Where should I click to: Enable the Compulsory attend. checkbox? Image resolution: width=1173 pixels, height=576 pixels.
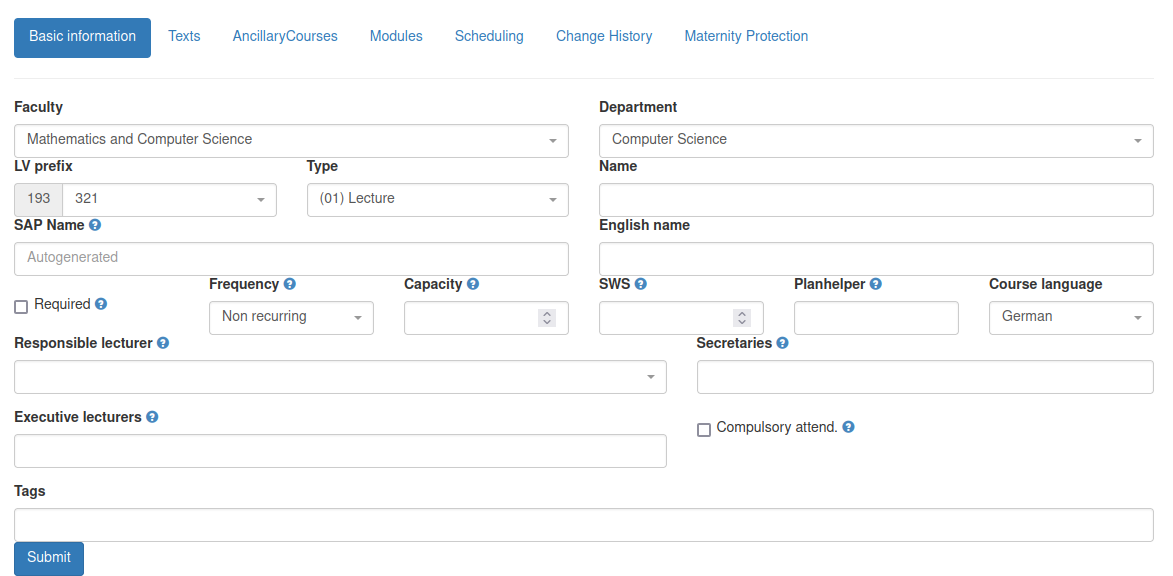tap(703, 430)
